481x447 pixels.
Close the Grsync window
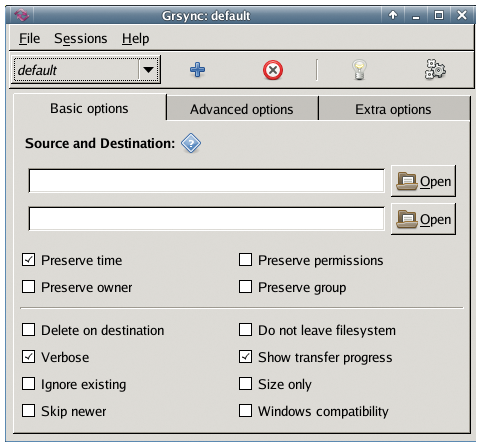pos(462,15)
